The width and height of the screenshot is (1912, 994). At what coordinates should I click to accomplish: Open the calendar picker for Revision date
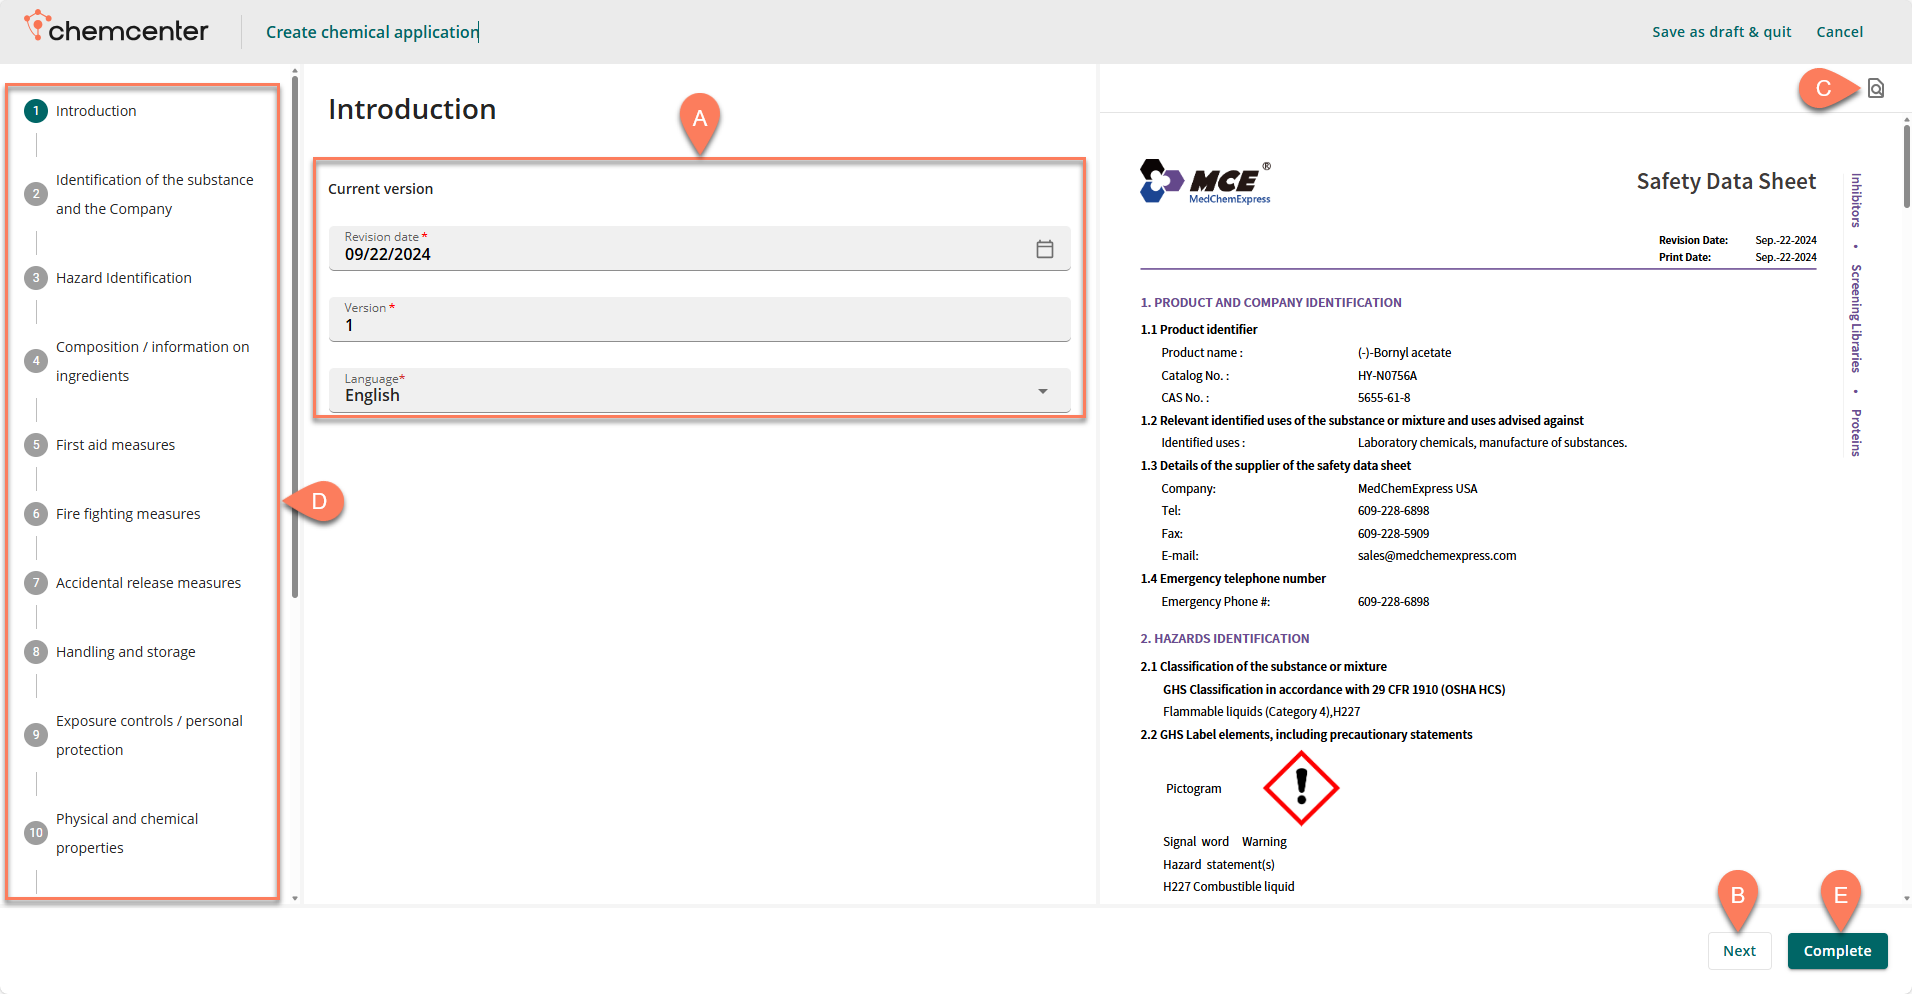(1044, 249)
